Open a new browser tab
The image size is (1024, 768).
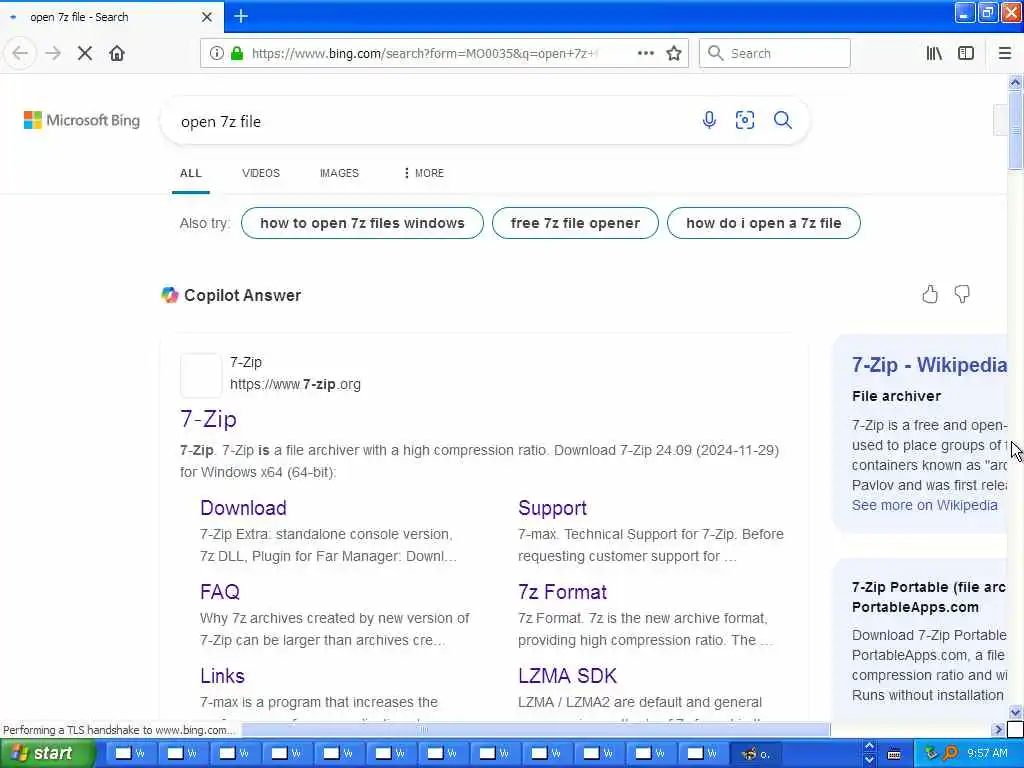coord(241,16)
